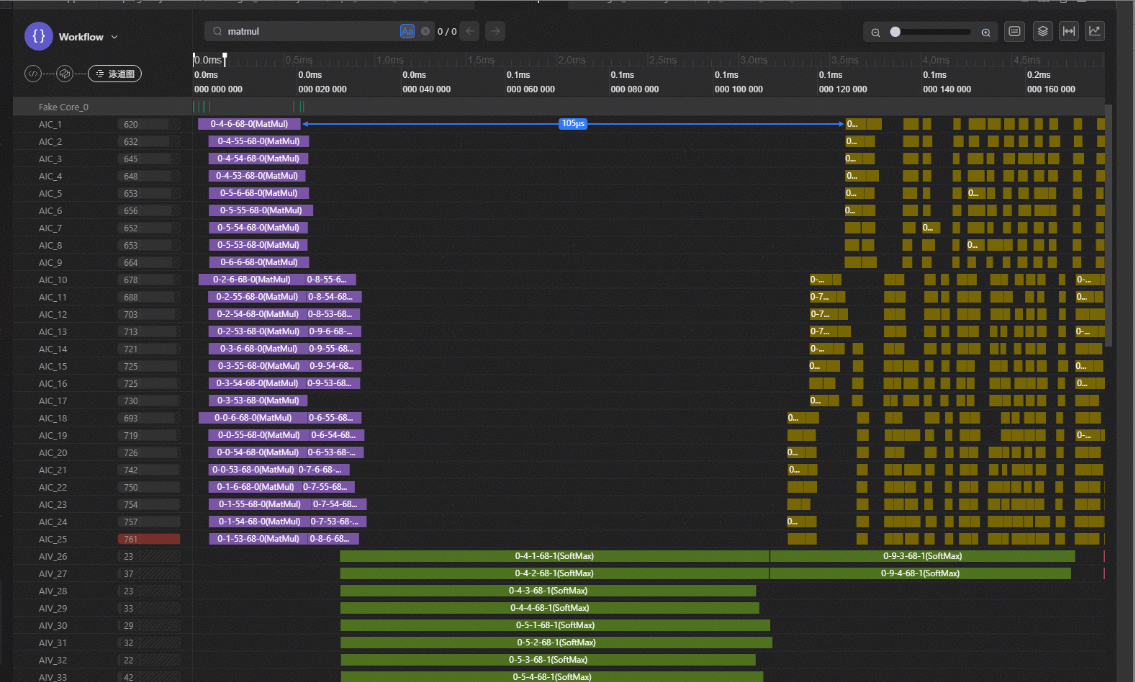This screenshot has width=1135, height=682.
Task: Open the keyboard shortcuts icon
Action: click(x=1014, y=31)
